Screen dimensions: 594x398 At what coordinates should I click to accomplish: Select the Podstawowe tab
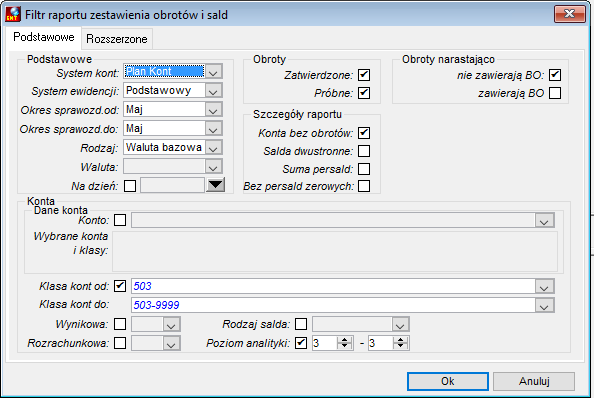[x=44, y=37]
